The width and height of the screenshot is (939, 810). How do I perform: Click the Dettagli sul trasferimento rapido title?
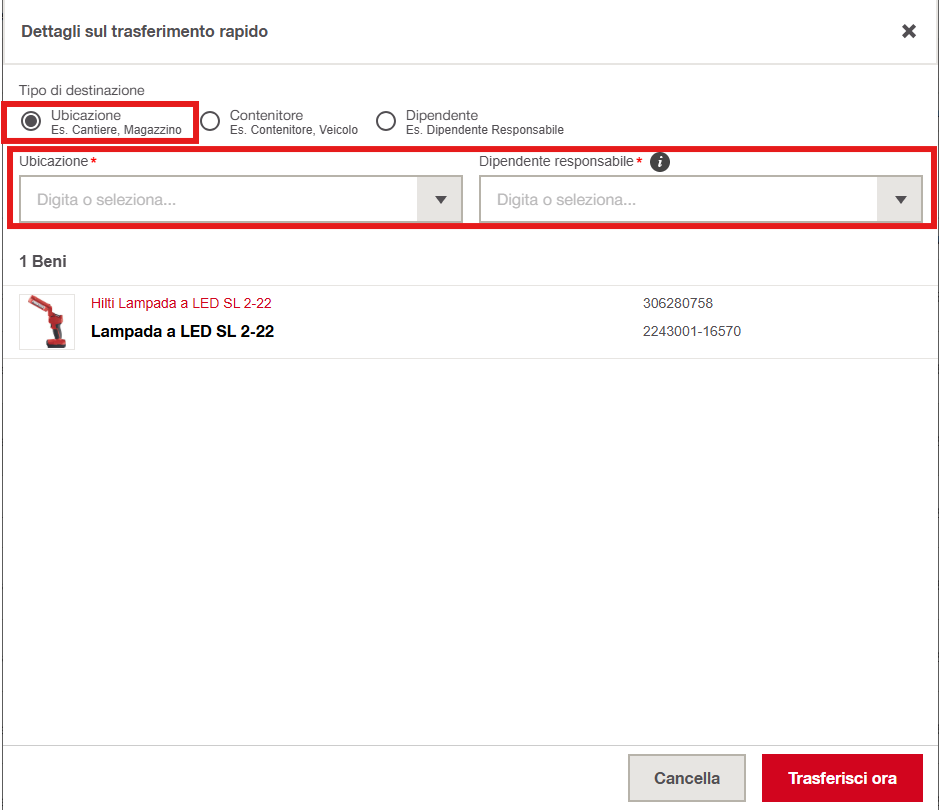[144, 31]
